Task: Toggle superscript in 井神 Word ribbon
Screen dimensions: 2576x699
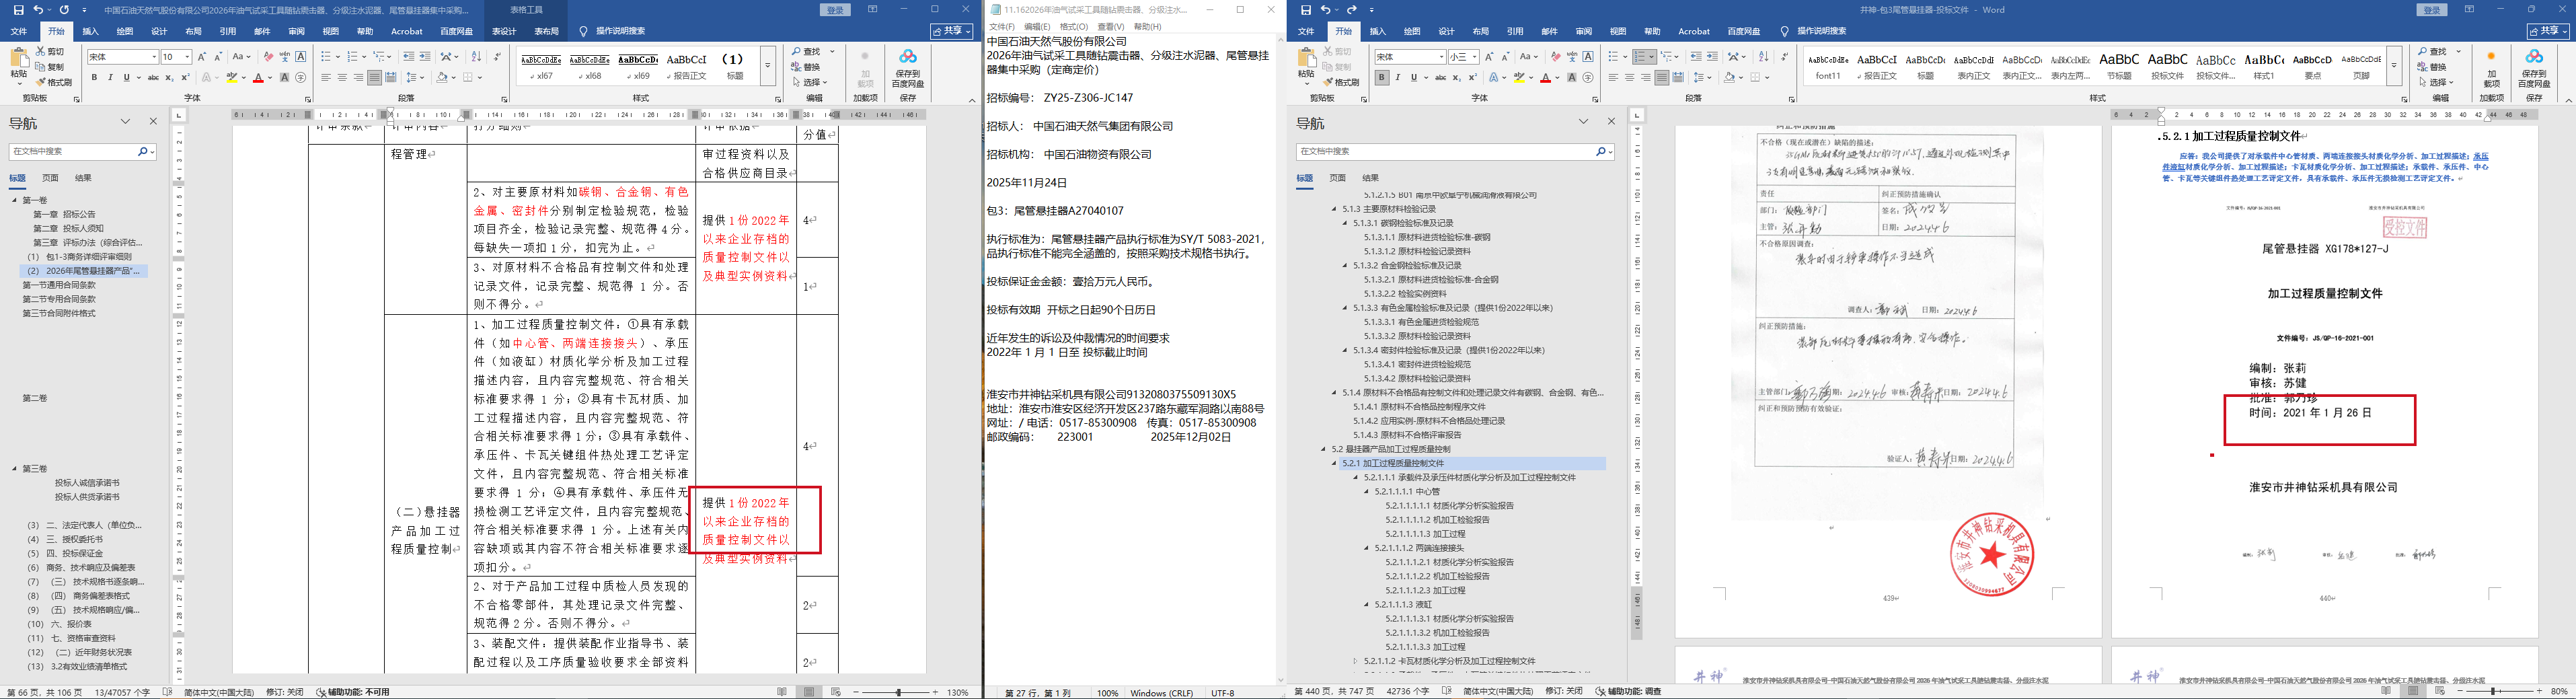Action: [x=1473, y=77]
